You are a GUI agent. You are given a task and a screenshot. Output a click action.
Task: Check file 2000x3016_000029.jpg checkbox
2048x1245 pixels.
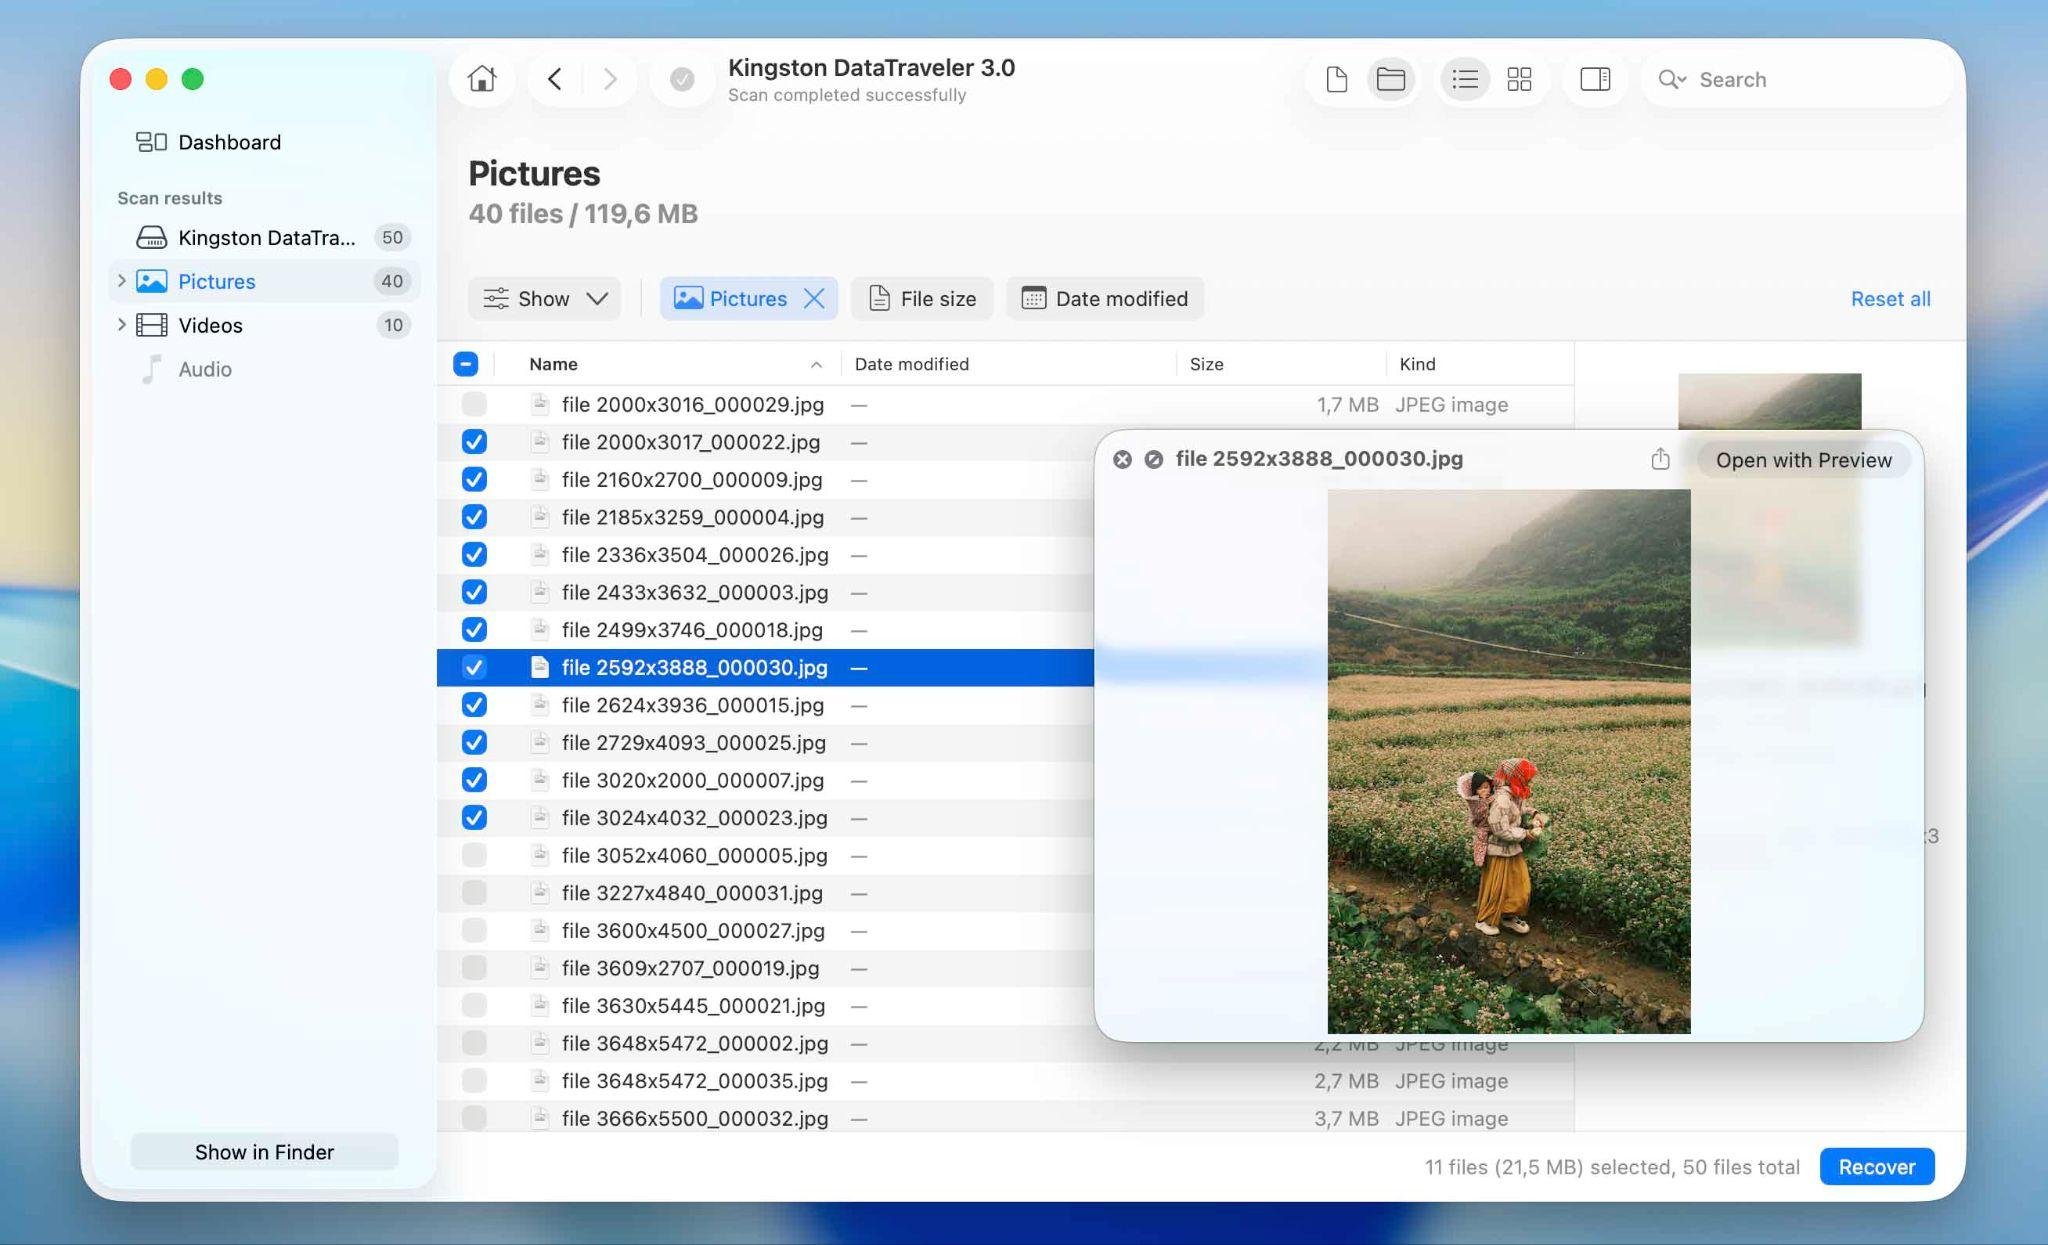(474, 404)
